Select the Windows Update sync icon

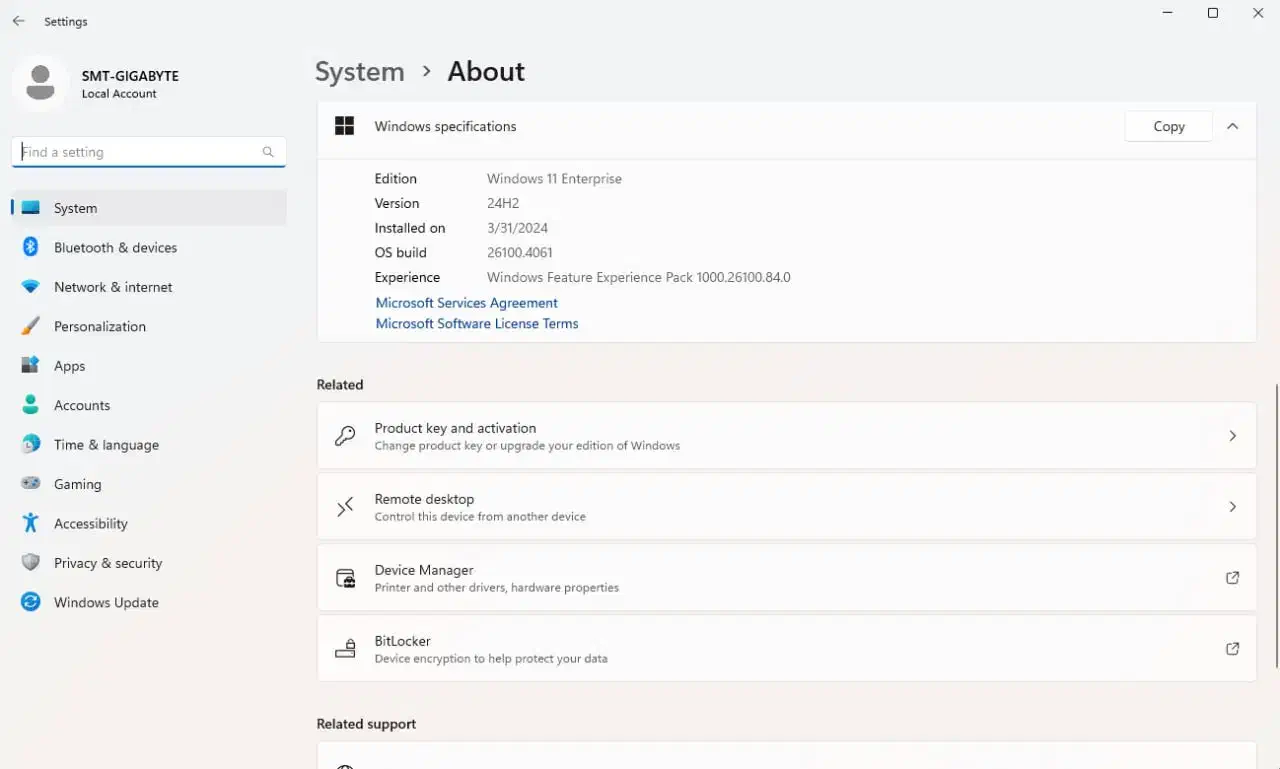pos(31,602)
